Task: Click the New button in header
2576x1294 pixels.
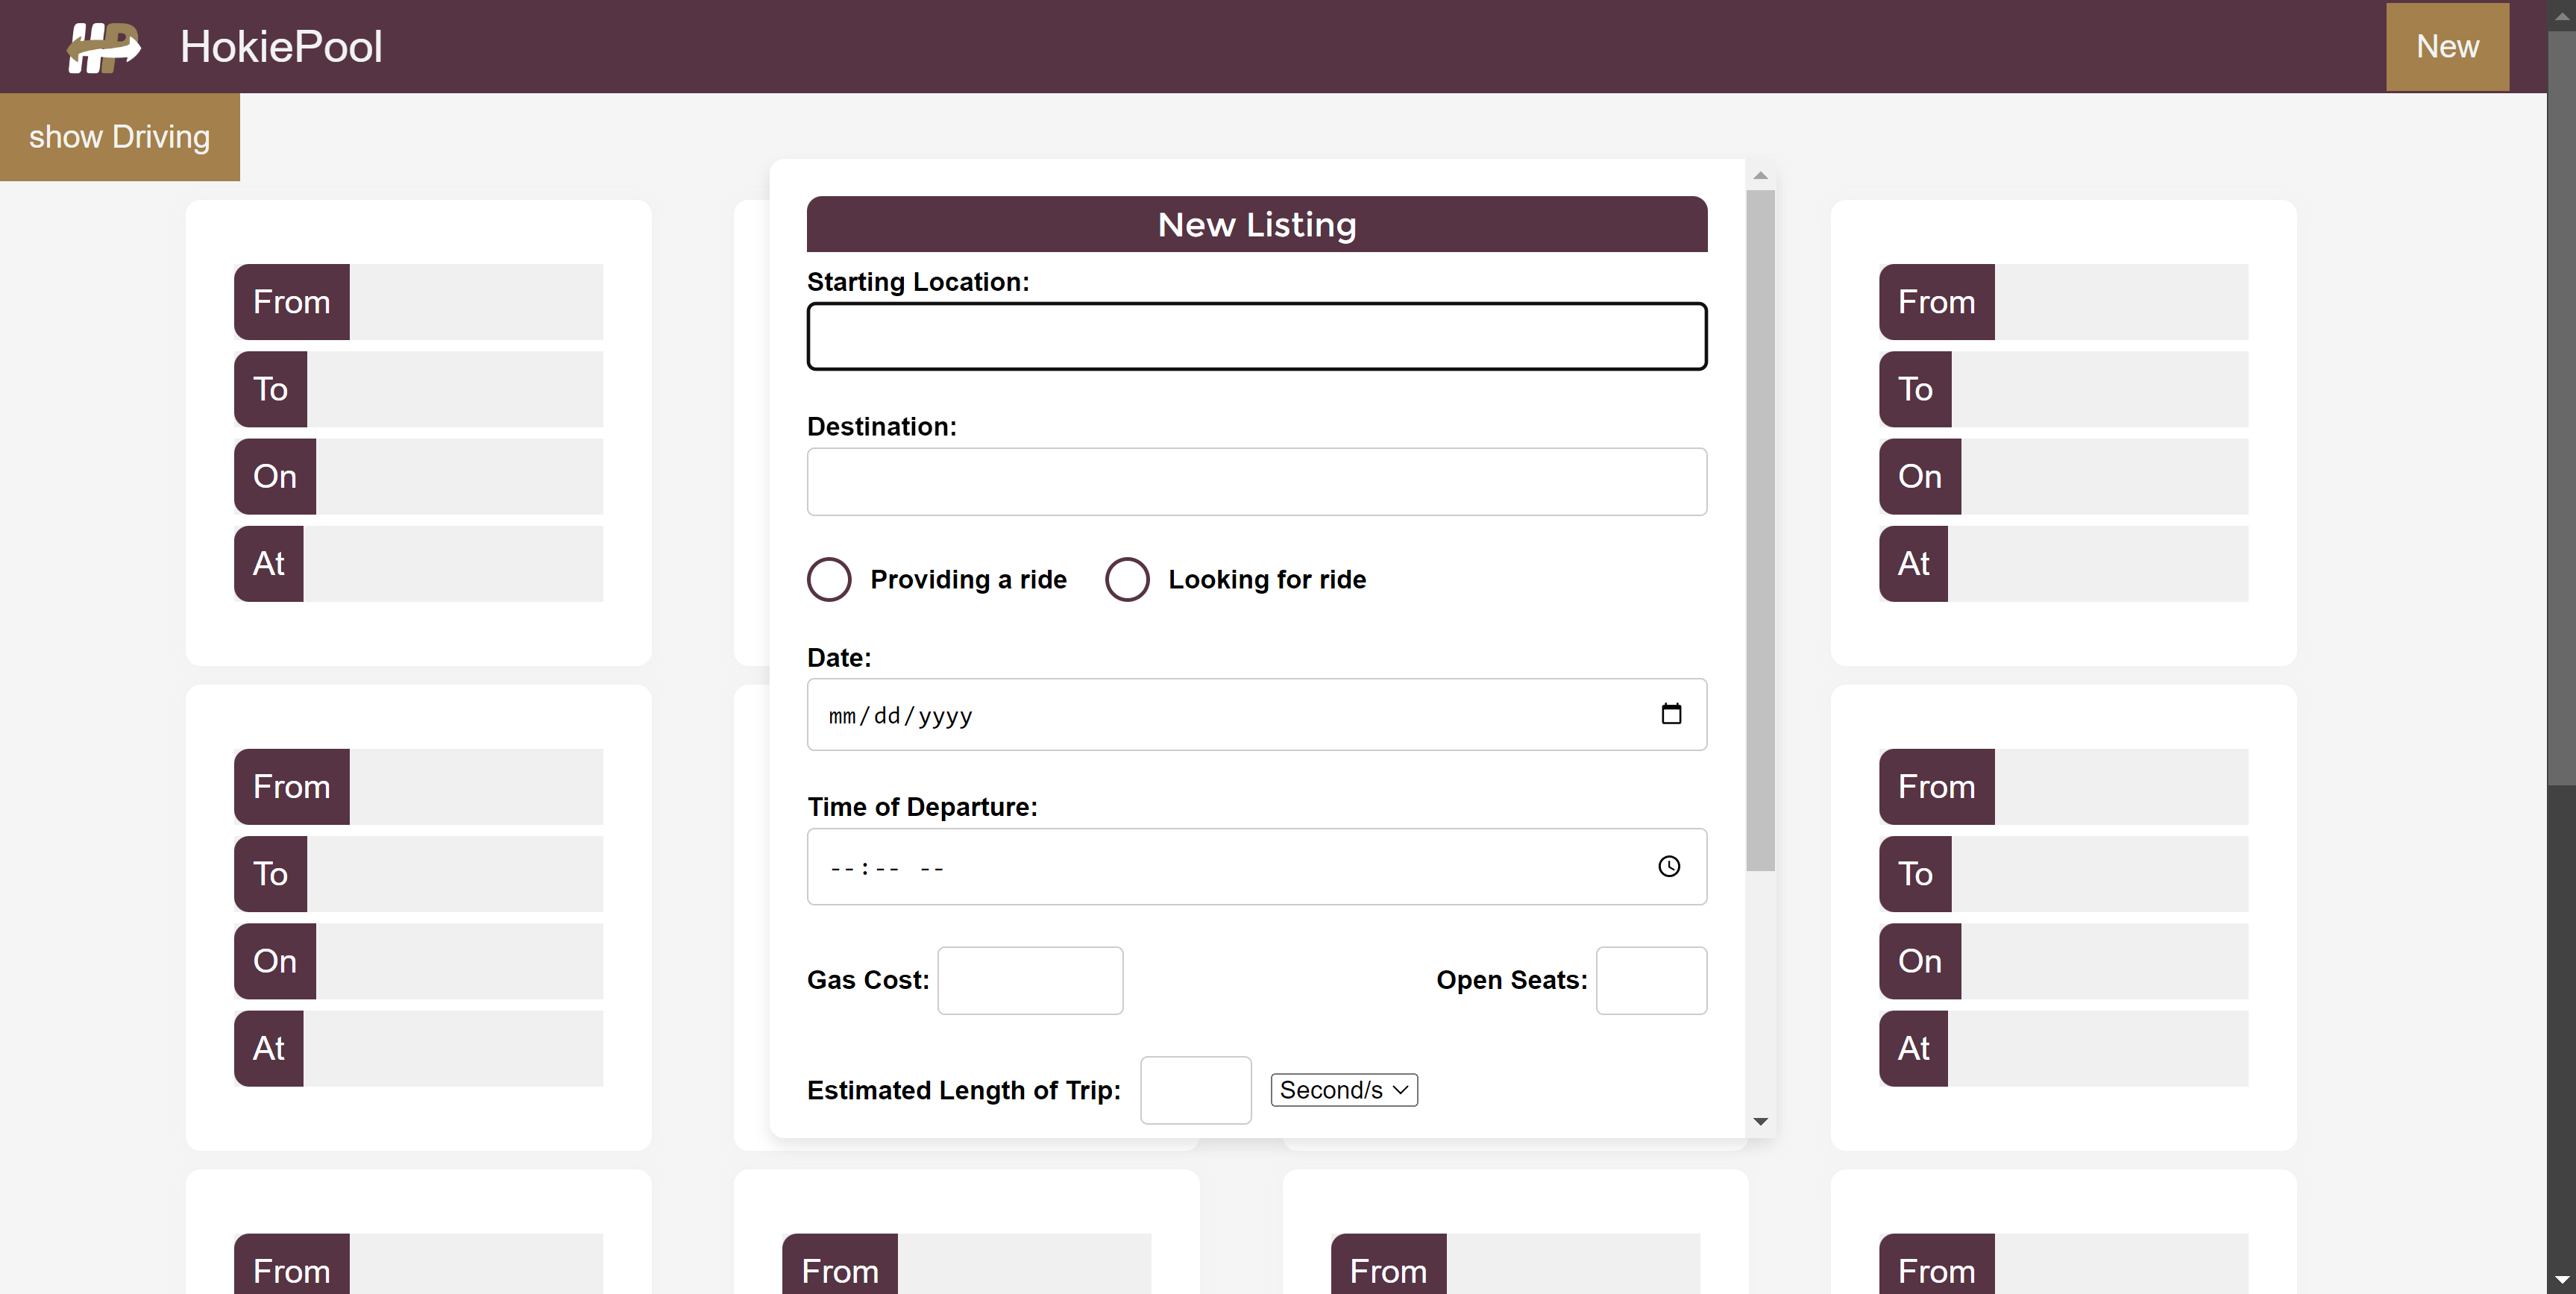Action: click(2446, 47)
